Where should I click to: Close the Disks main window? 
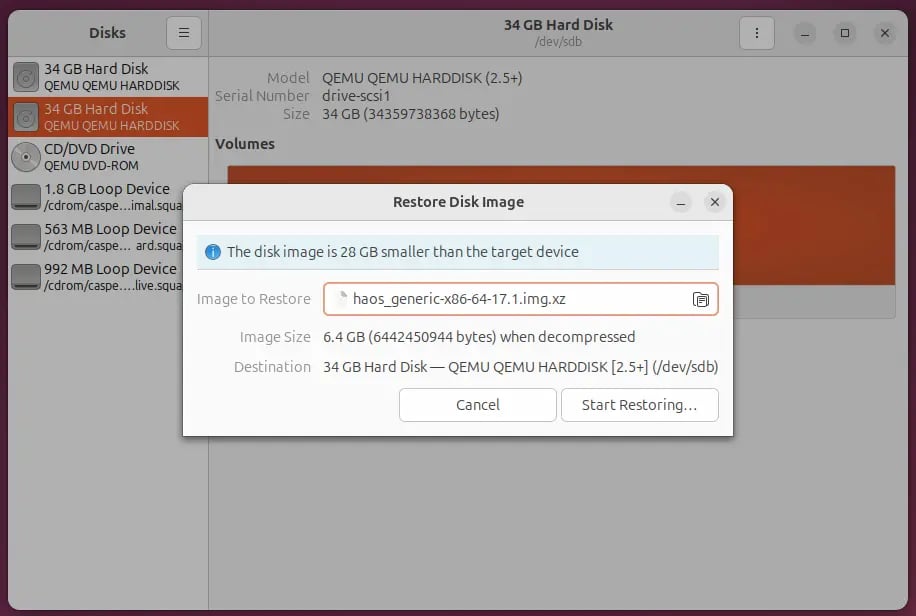tap(885, 33)
